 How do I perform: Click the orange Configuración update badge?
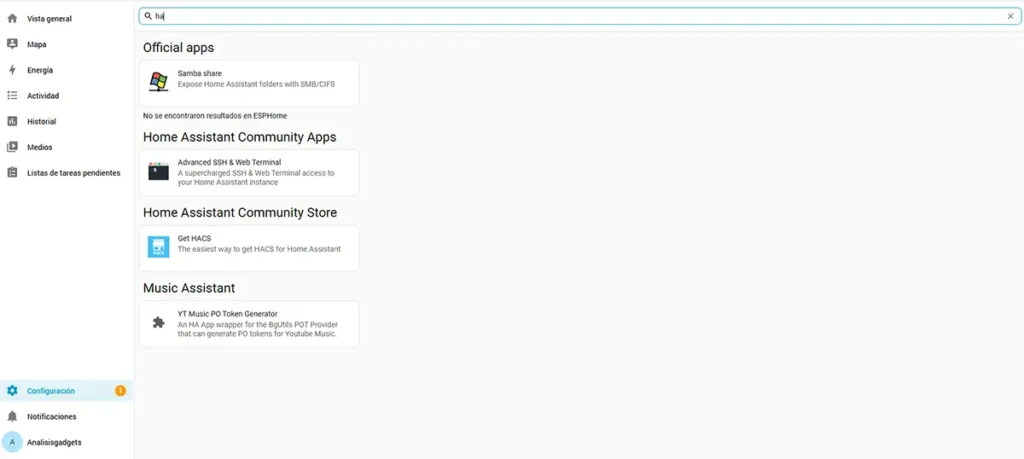[x=120, y=391]
